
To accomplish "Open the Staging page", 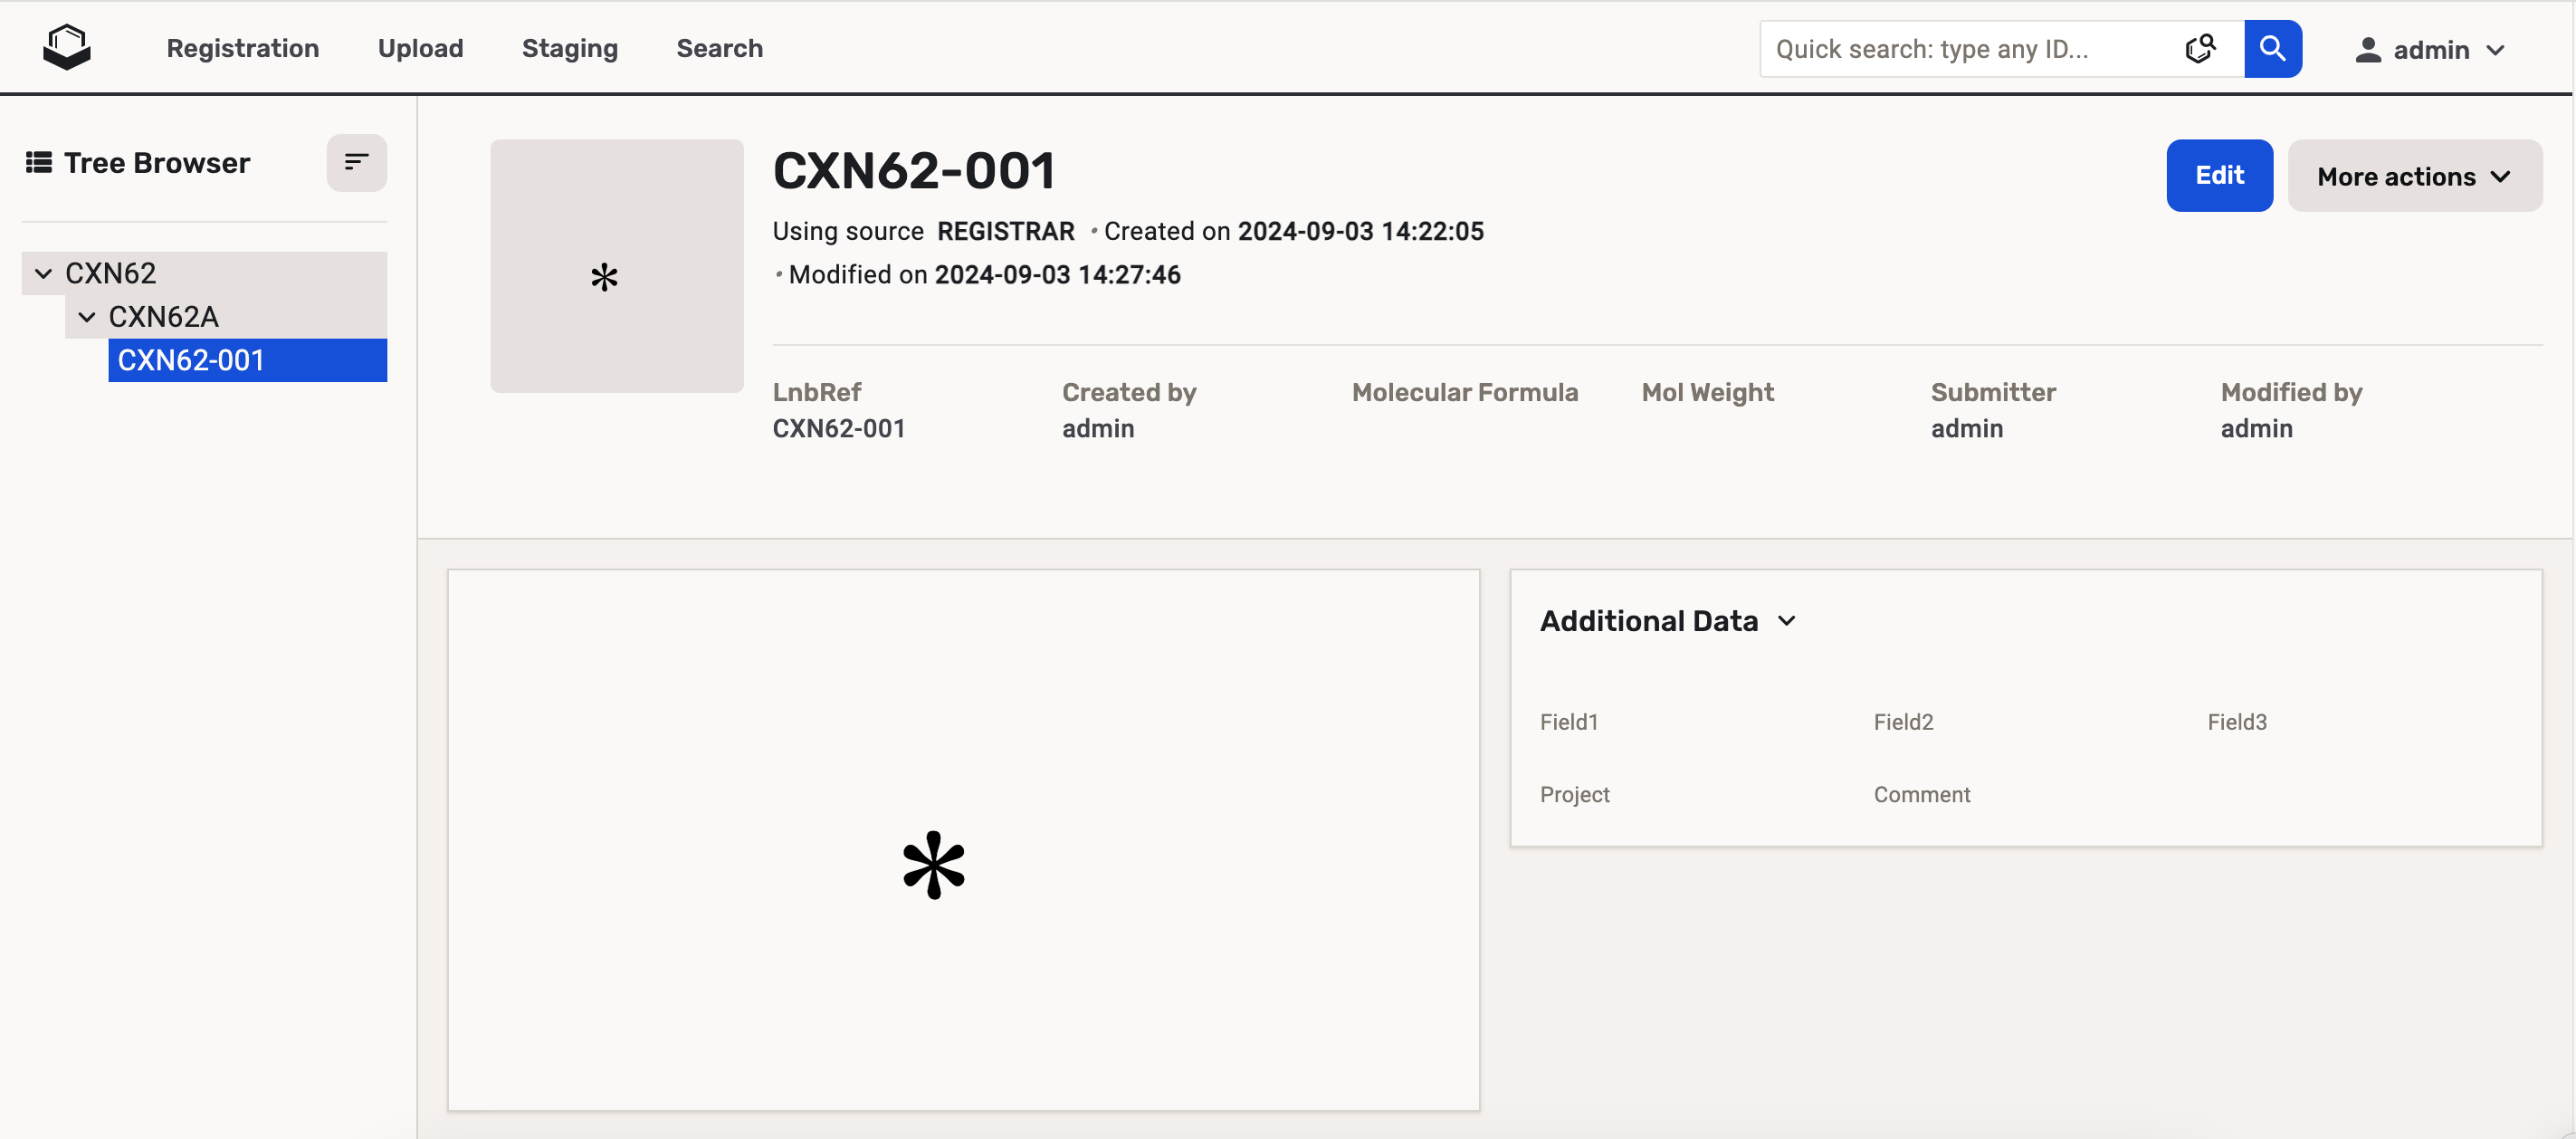I will click(569, 48).
